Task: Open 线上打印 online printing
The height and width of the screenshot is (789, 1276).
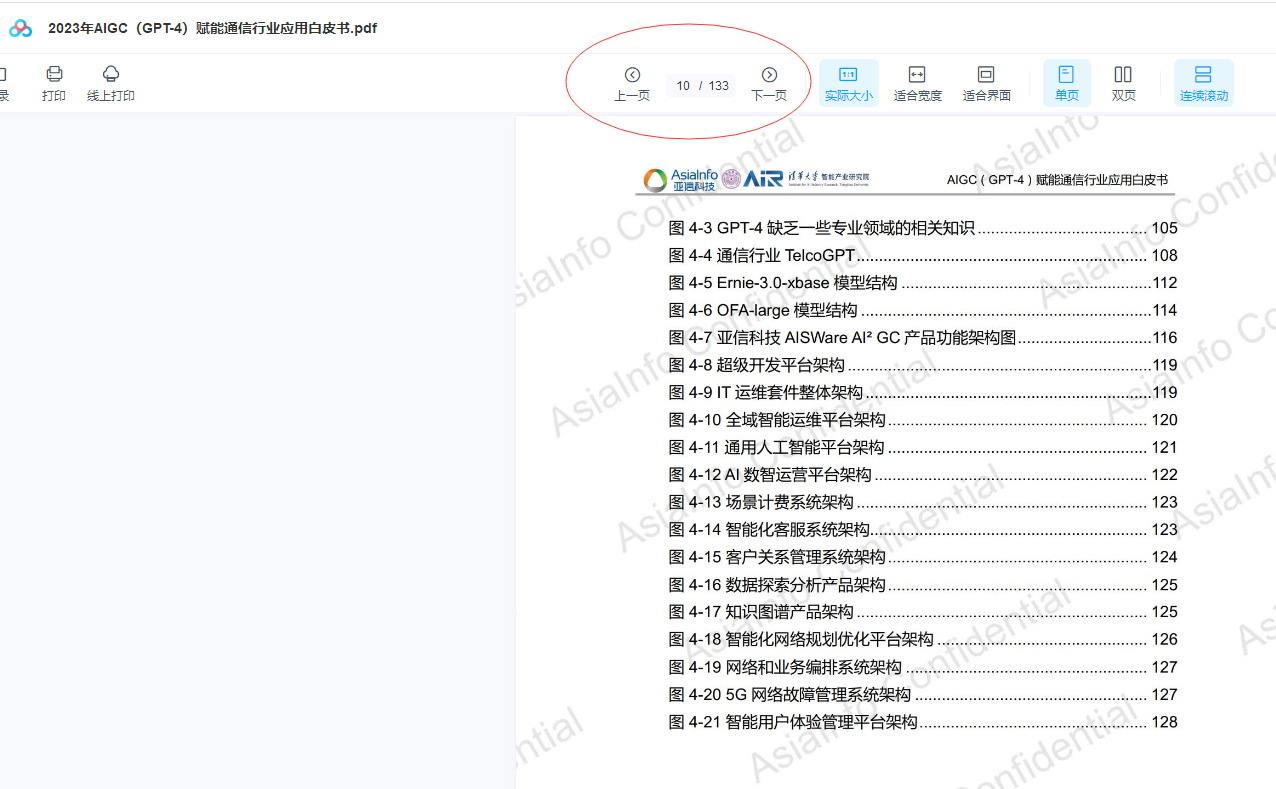Action: pos(111,83)
